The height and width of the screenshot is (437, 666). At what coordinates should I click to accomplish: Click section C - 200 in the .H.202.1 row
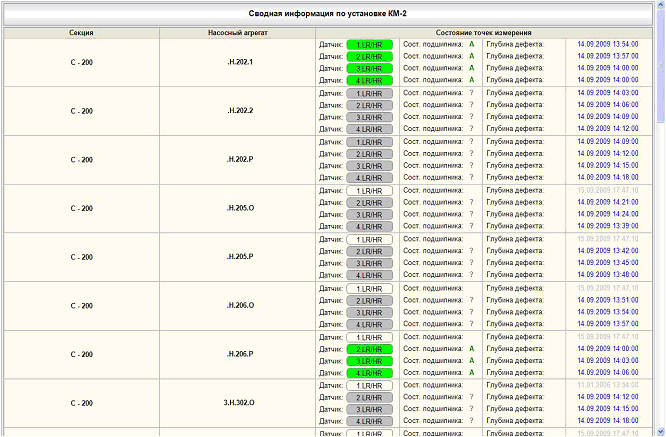coord(82,62)
